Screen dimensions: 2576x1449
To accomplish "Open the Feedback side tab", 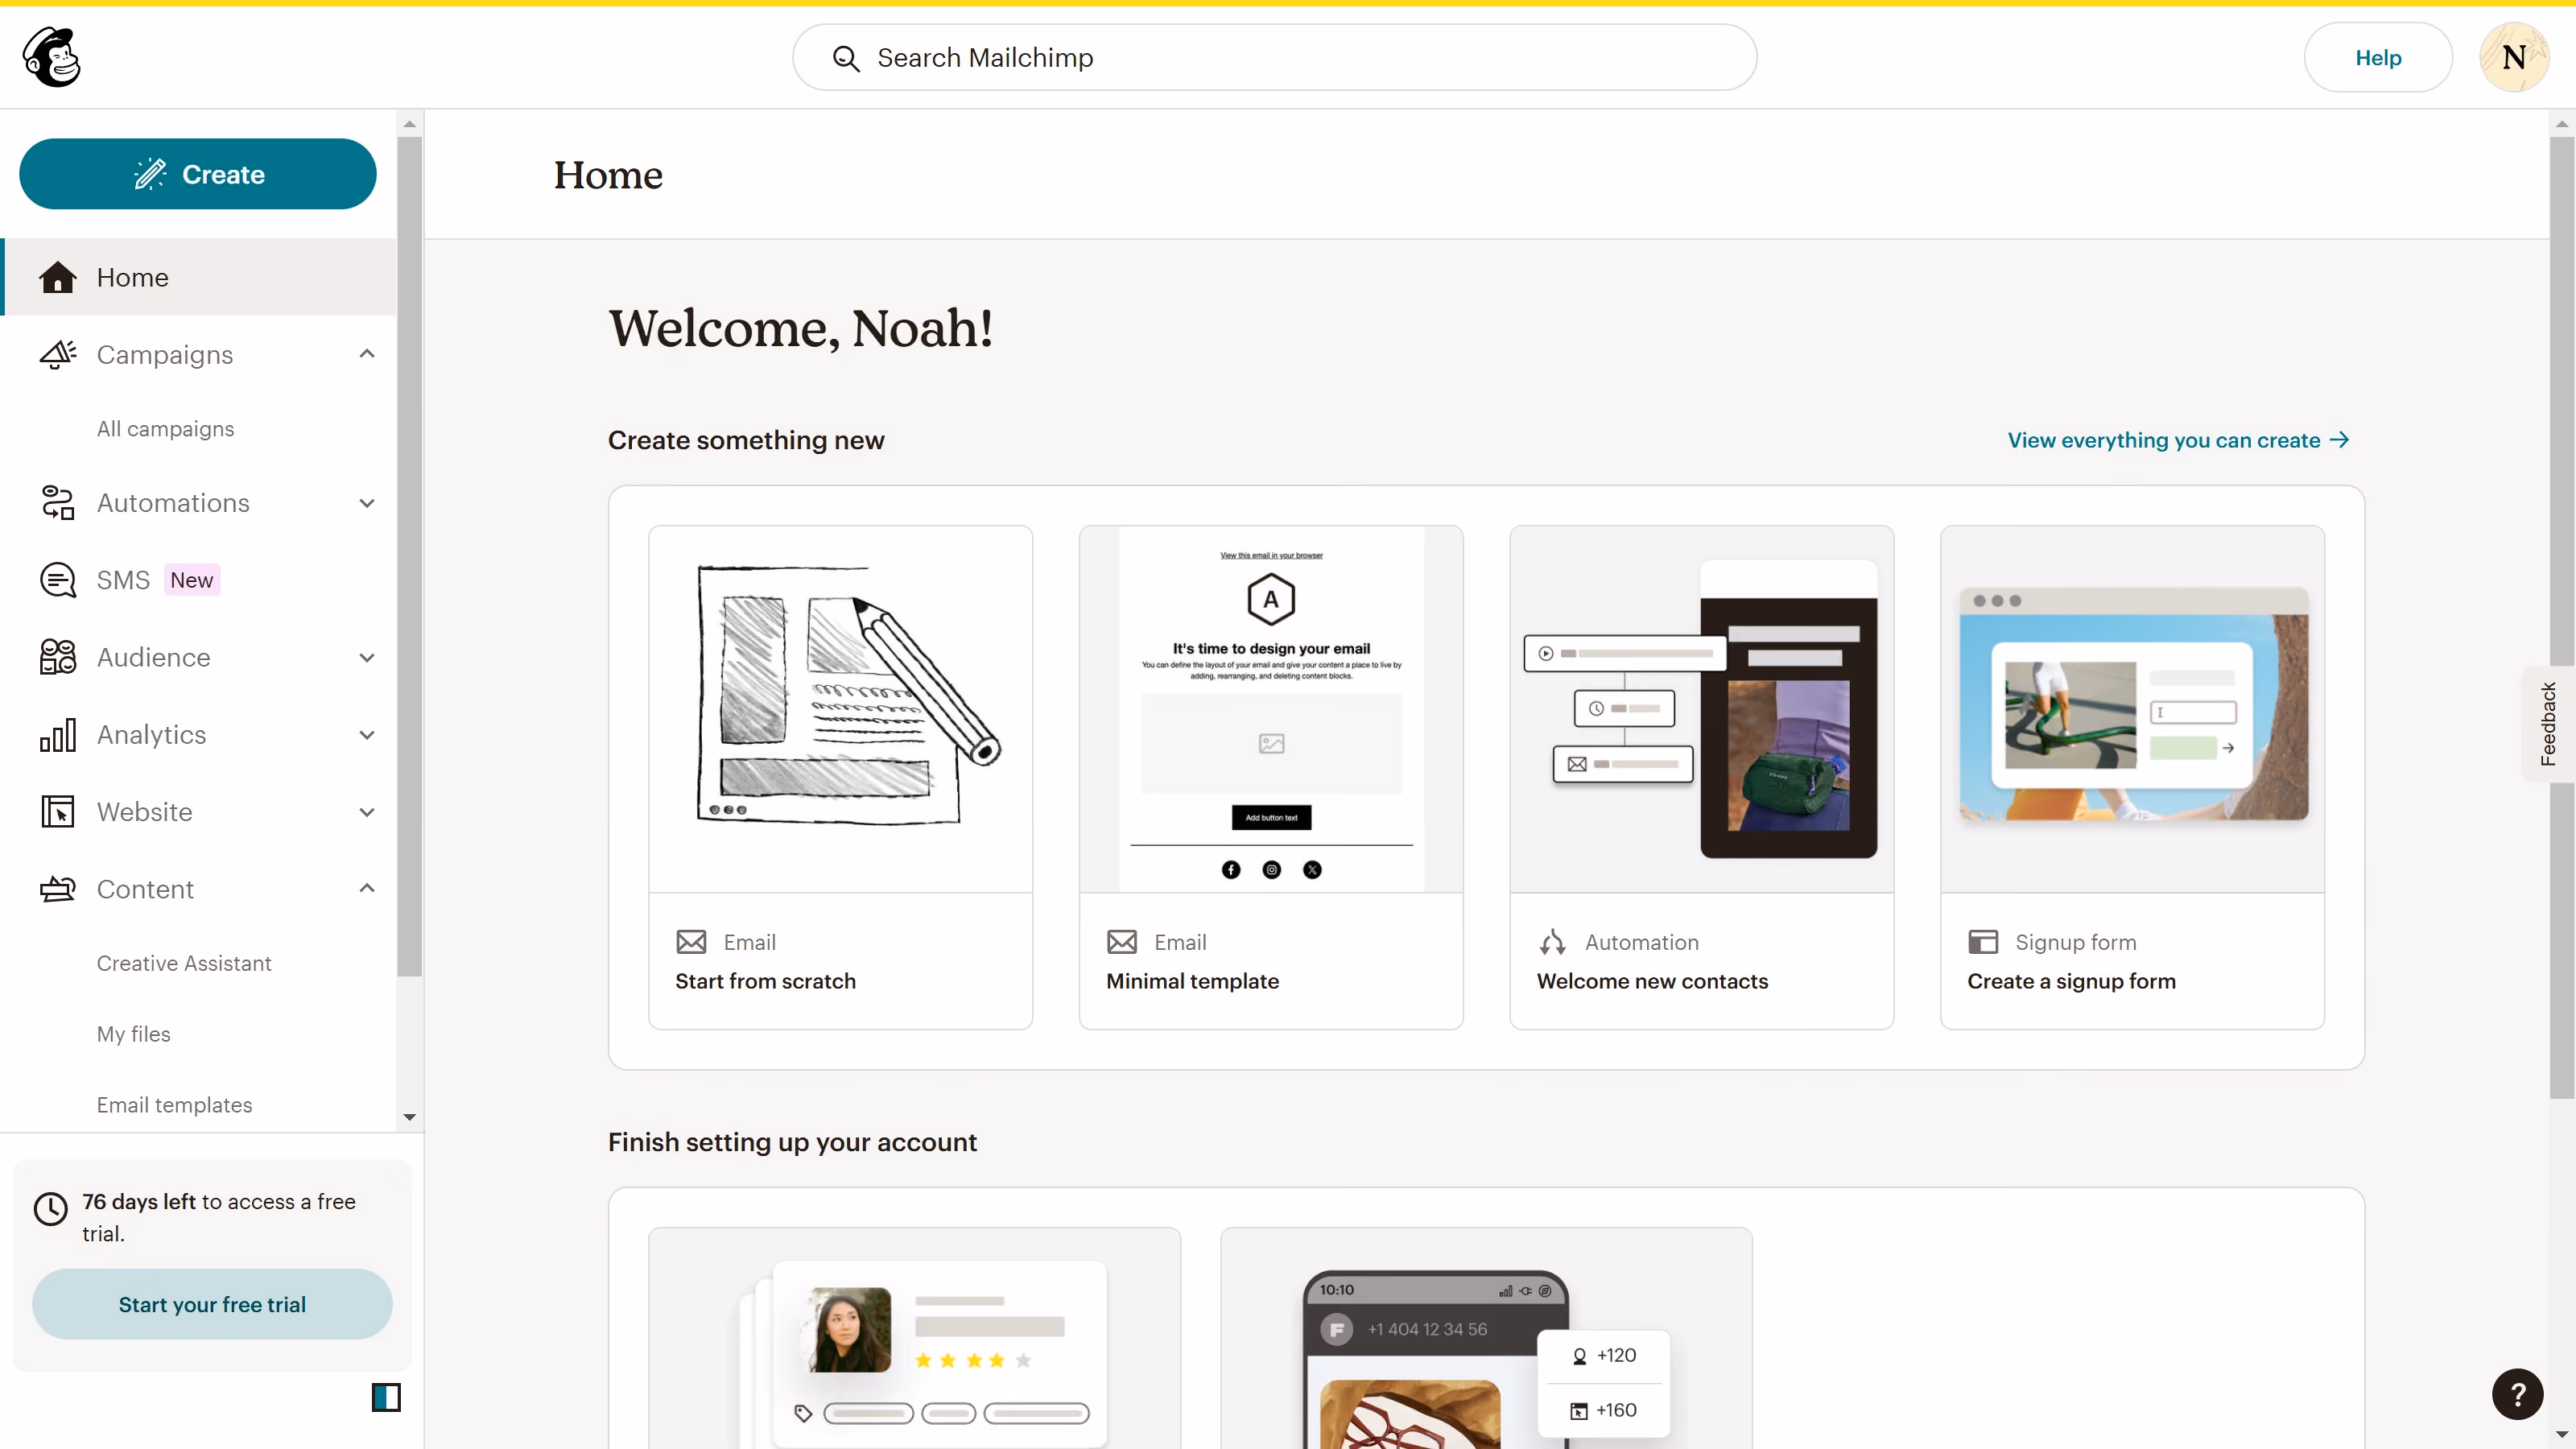I will point(2548,724).
